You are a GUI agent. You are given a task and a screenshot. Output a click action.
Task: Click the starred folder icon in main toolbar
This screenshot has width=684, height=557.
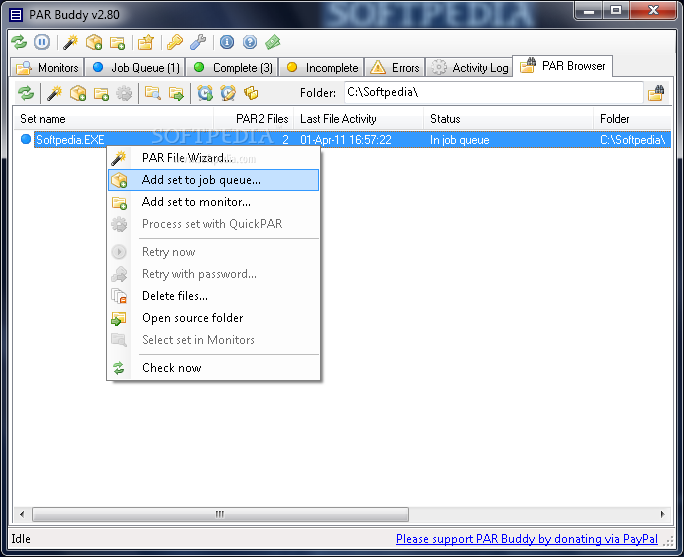click(x=146, y=42)
